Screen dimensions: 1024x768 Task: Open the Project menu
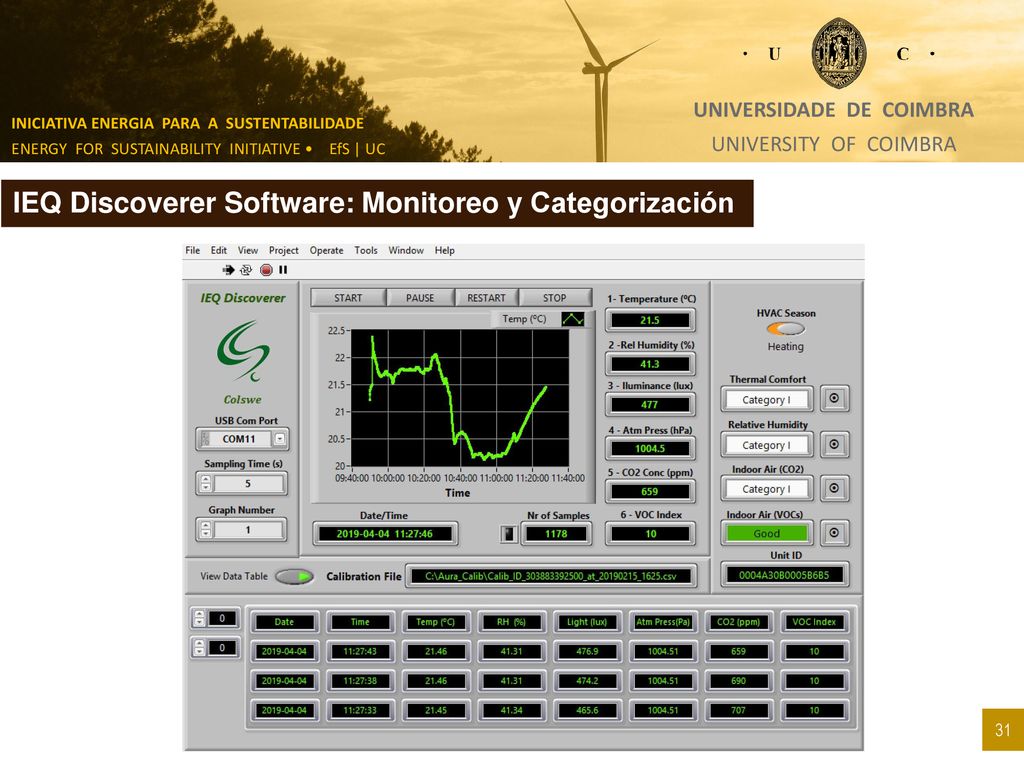coord(283,250)
